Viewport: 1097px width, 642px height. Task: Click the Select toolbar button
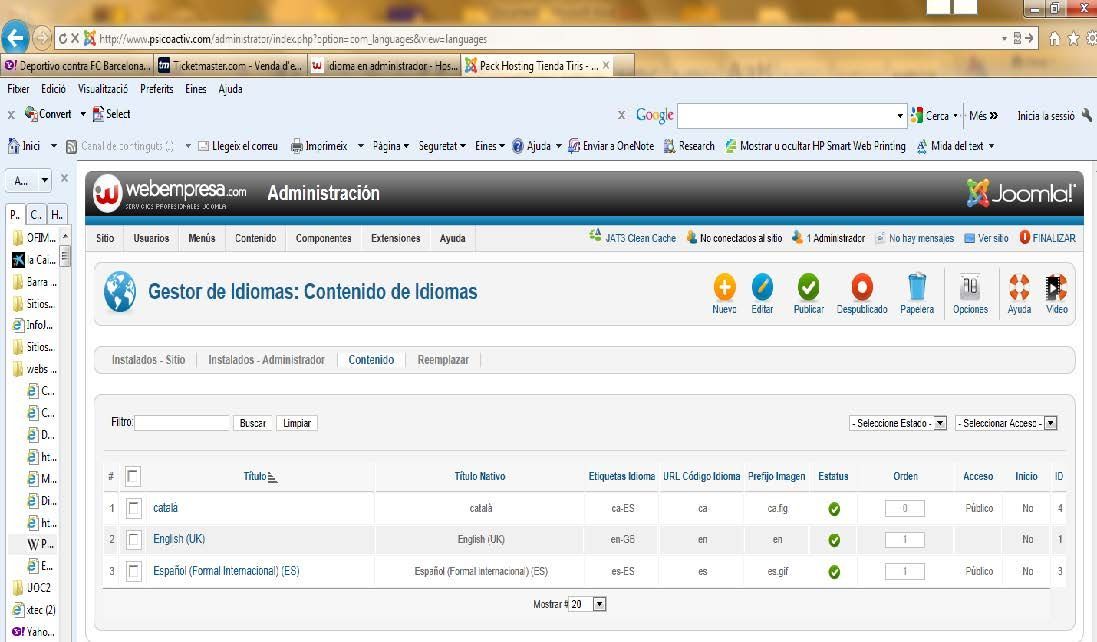[111, 113]
